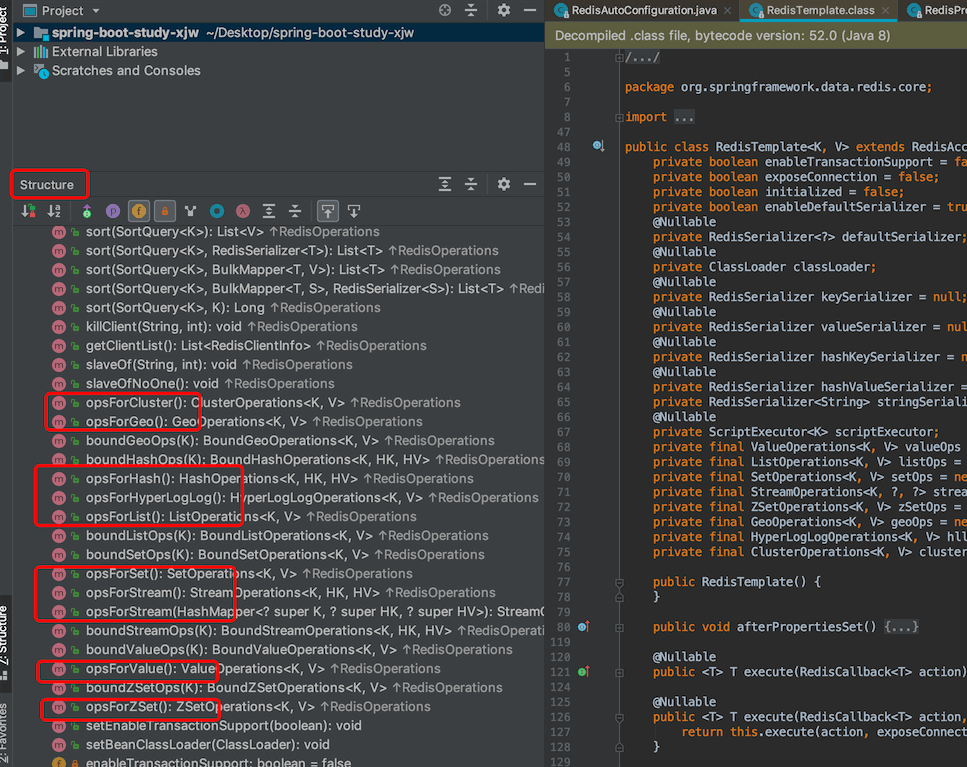Hide the Structure tool window

point(530,184)
